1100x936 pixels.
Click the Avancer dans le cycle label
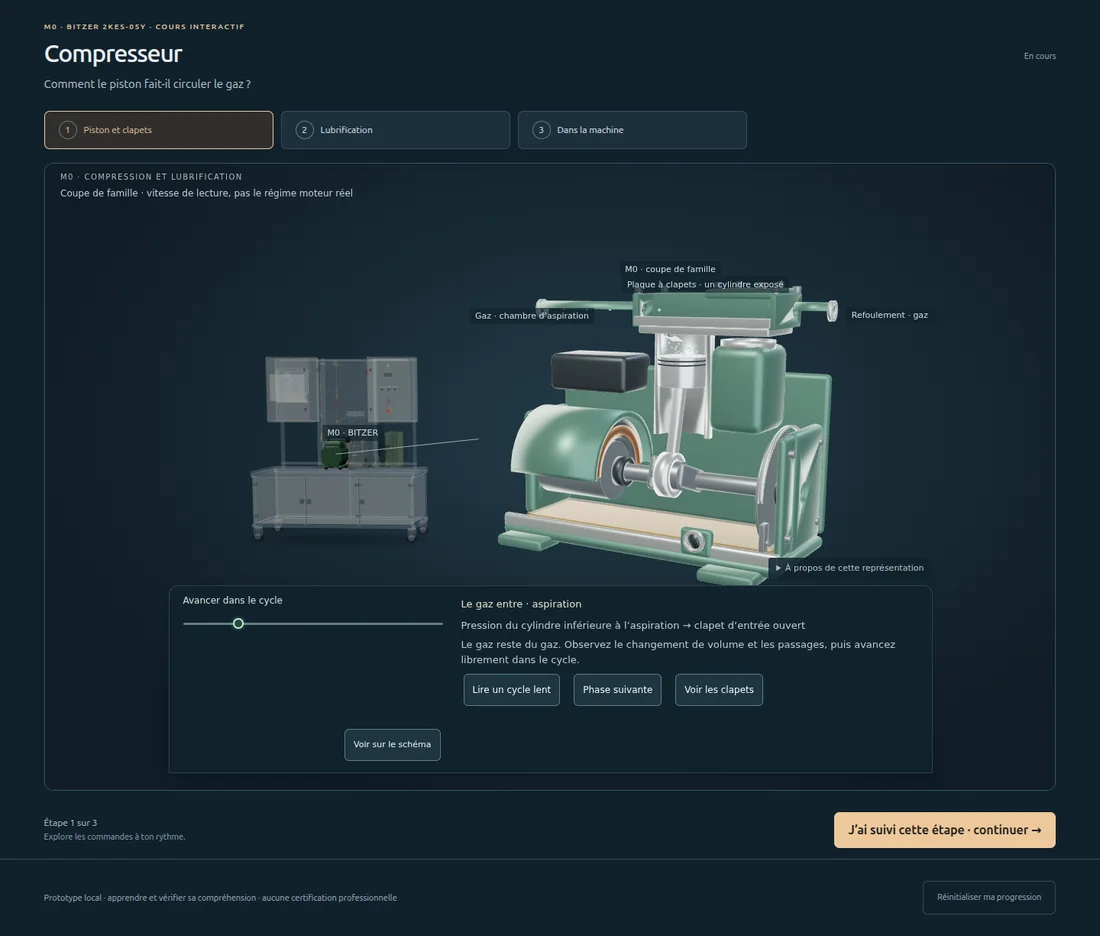pos(232,601)
